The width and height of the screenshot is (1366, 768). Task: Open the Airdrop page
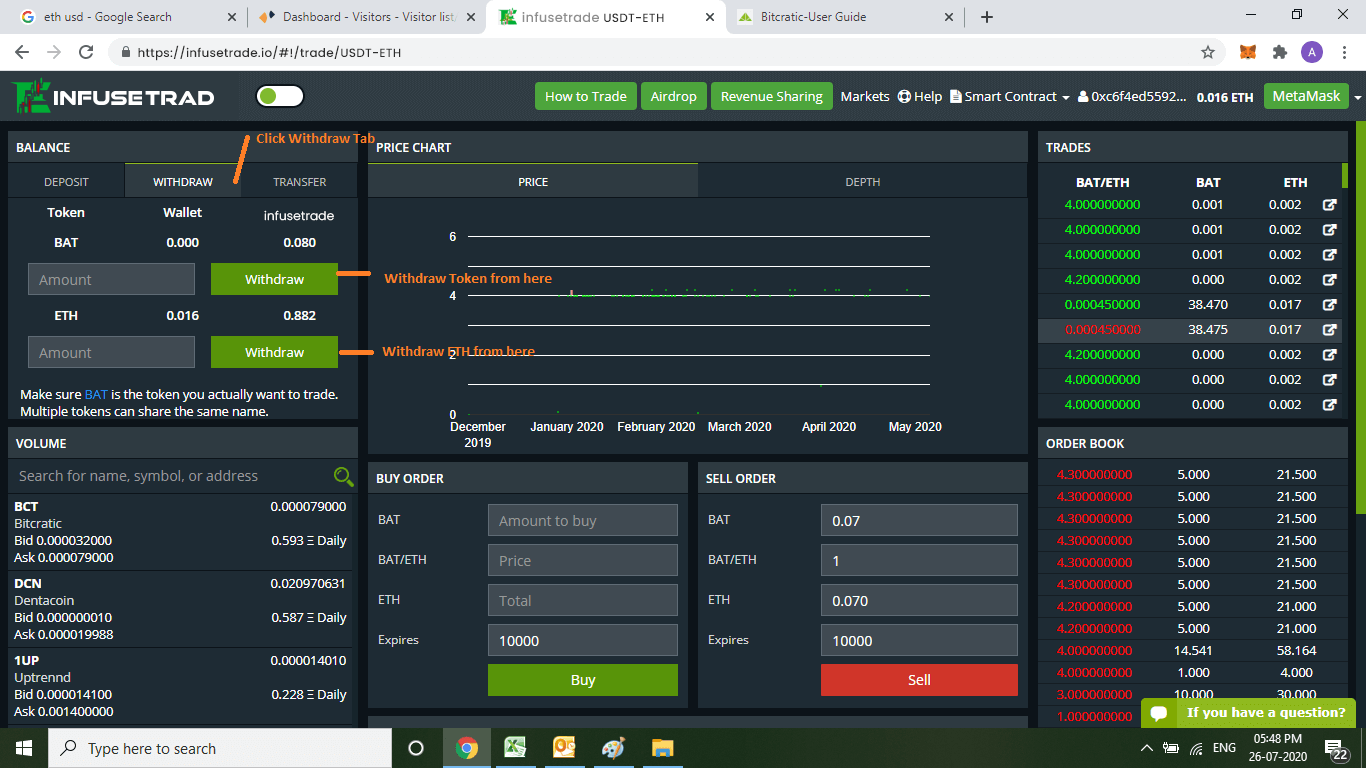pyautogui.click(x=673, y=96)
